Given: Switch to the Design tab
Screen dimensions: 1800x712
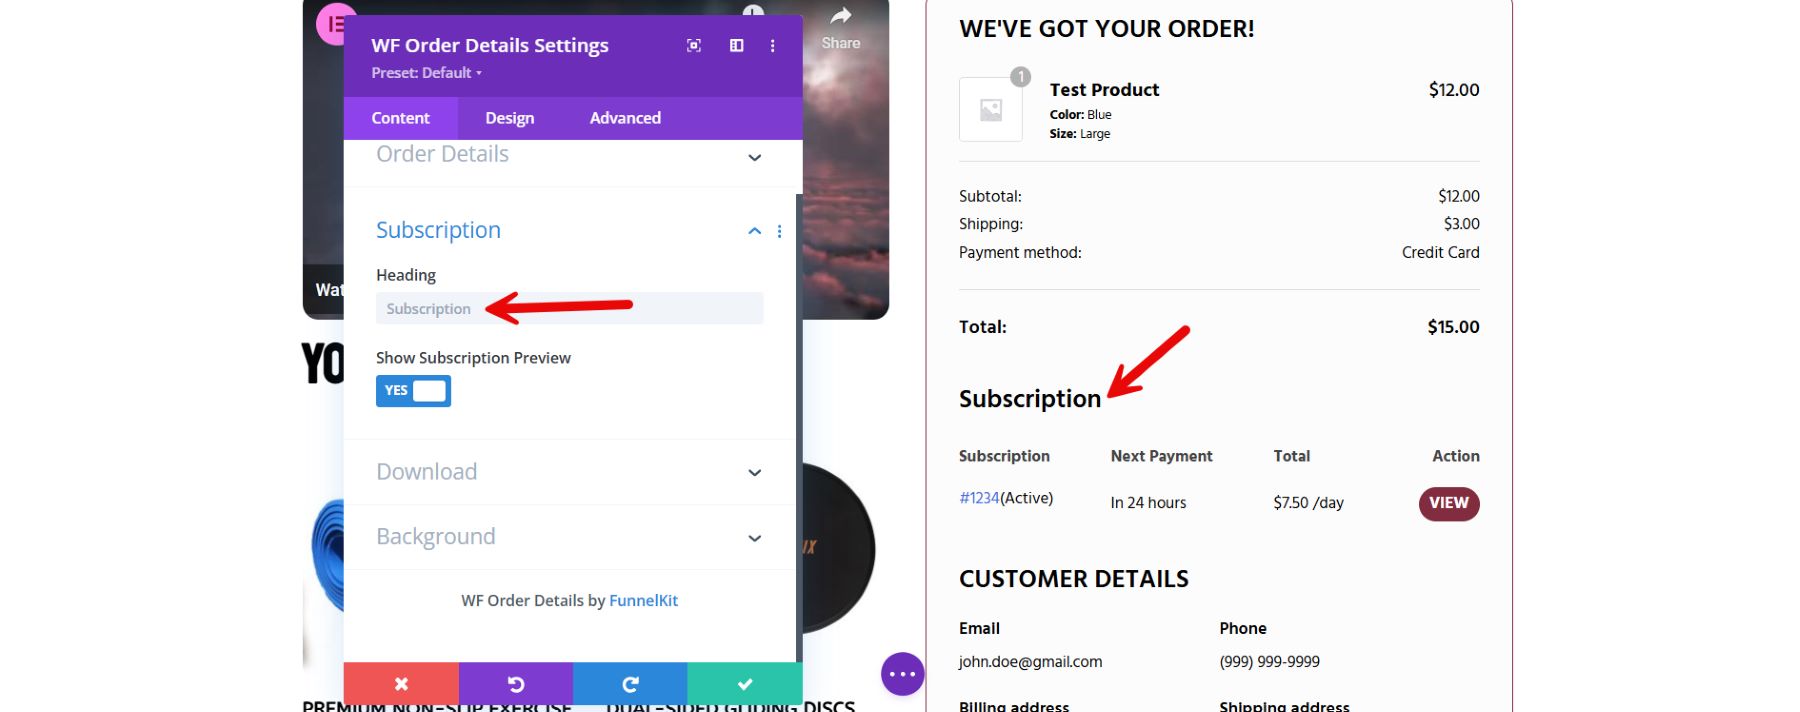Looking at the screenshot, I should point(509,118).
